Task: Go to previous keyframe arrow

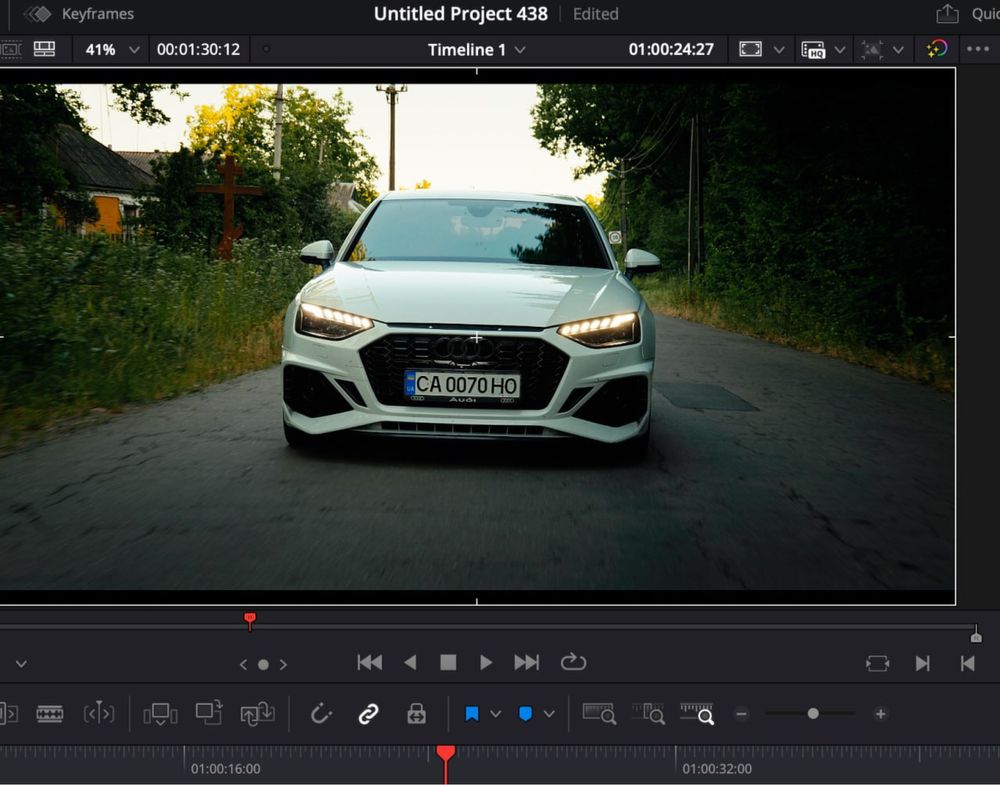Action: [243, 664]
